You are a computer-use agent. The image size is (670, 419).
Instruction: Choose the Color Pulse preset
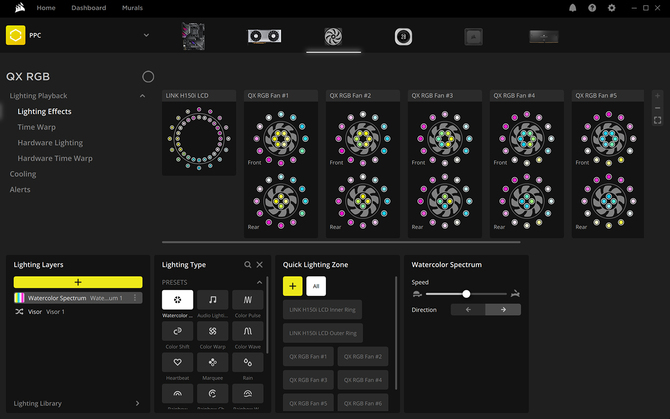click(x=247, y=300)
